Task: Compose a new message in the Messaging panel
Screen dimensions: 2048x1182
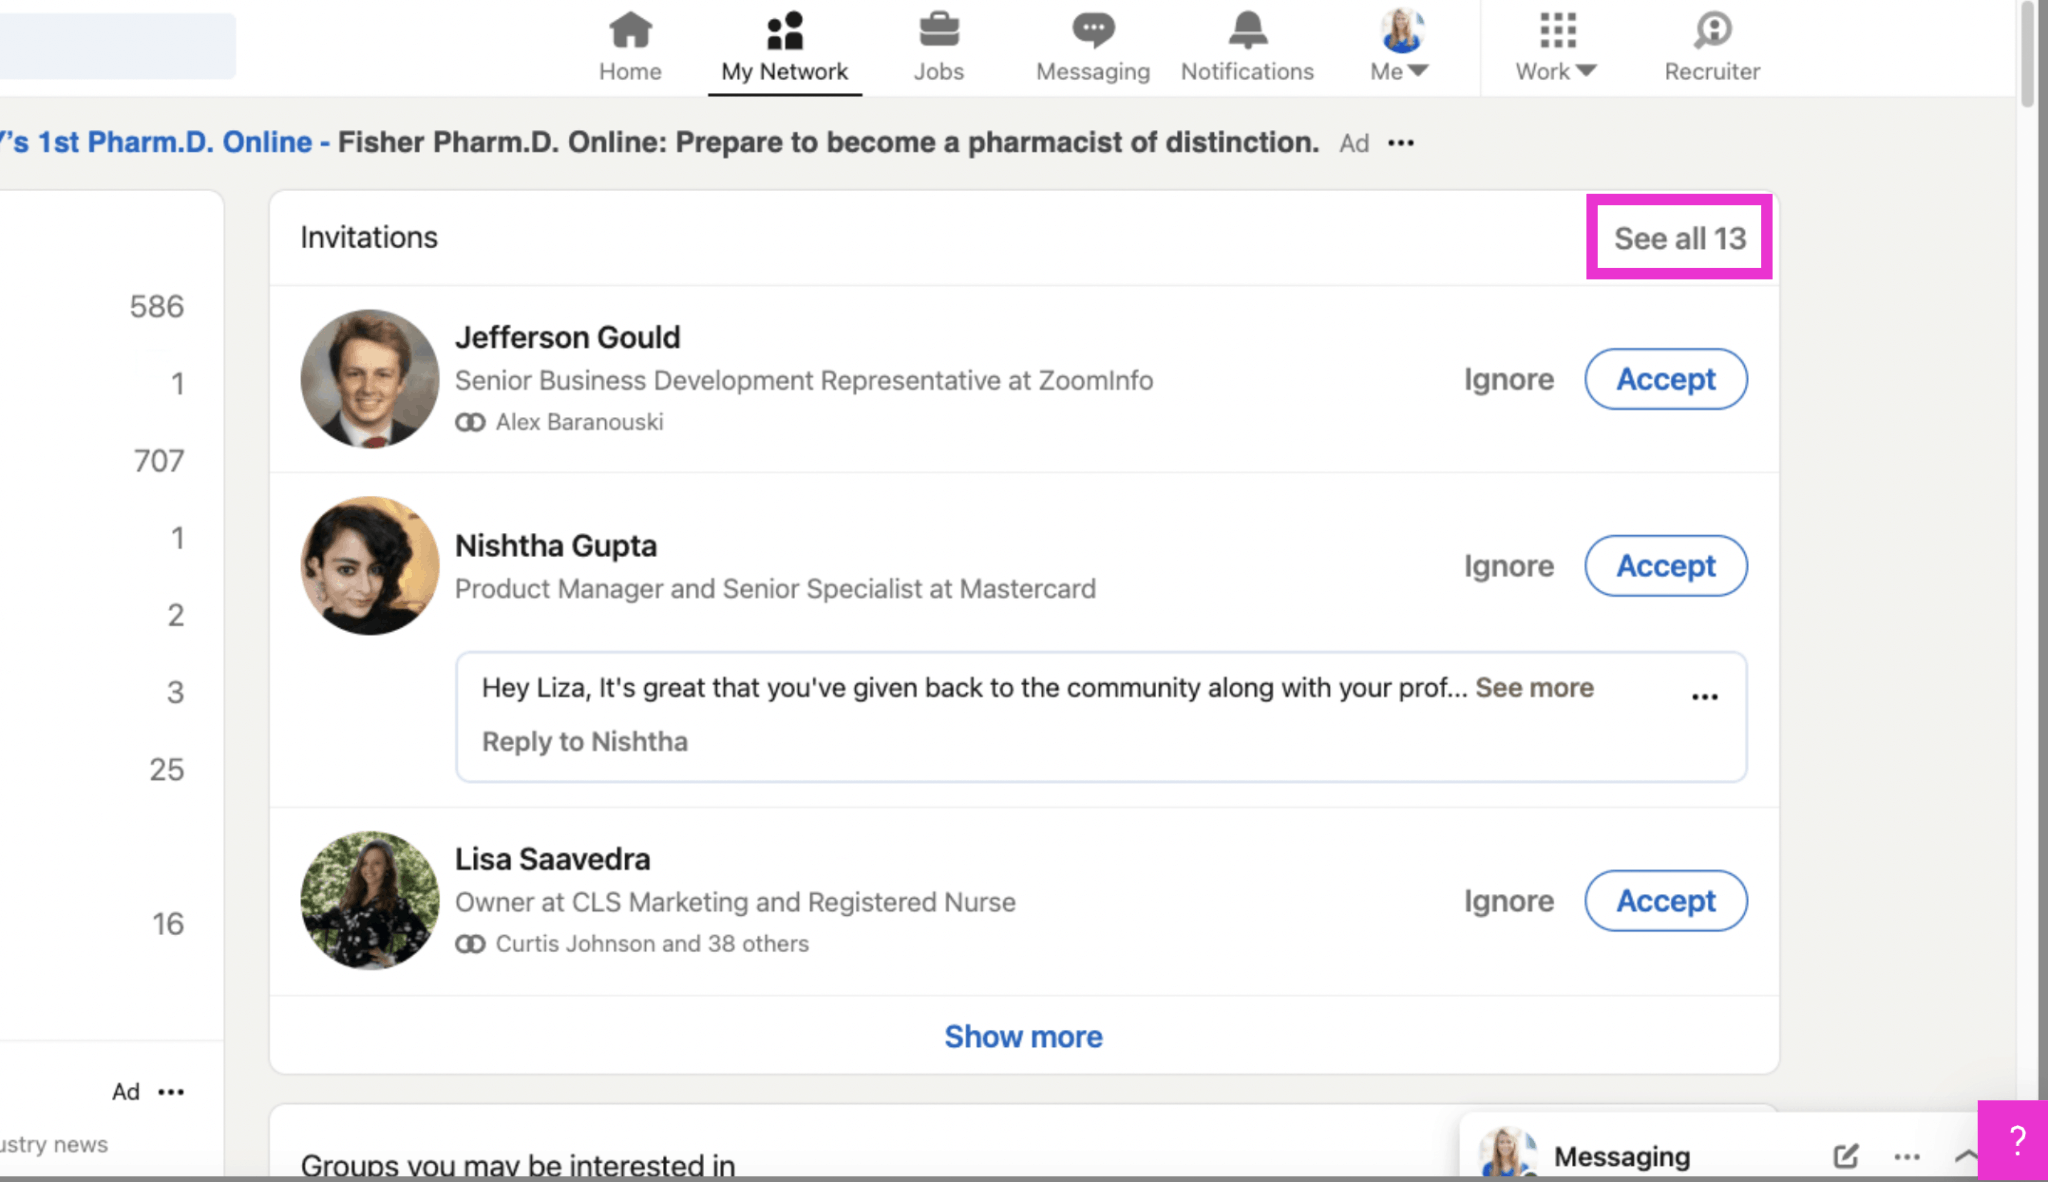Action: [1845, 1156]
